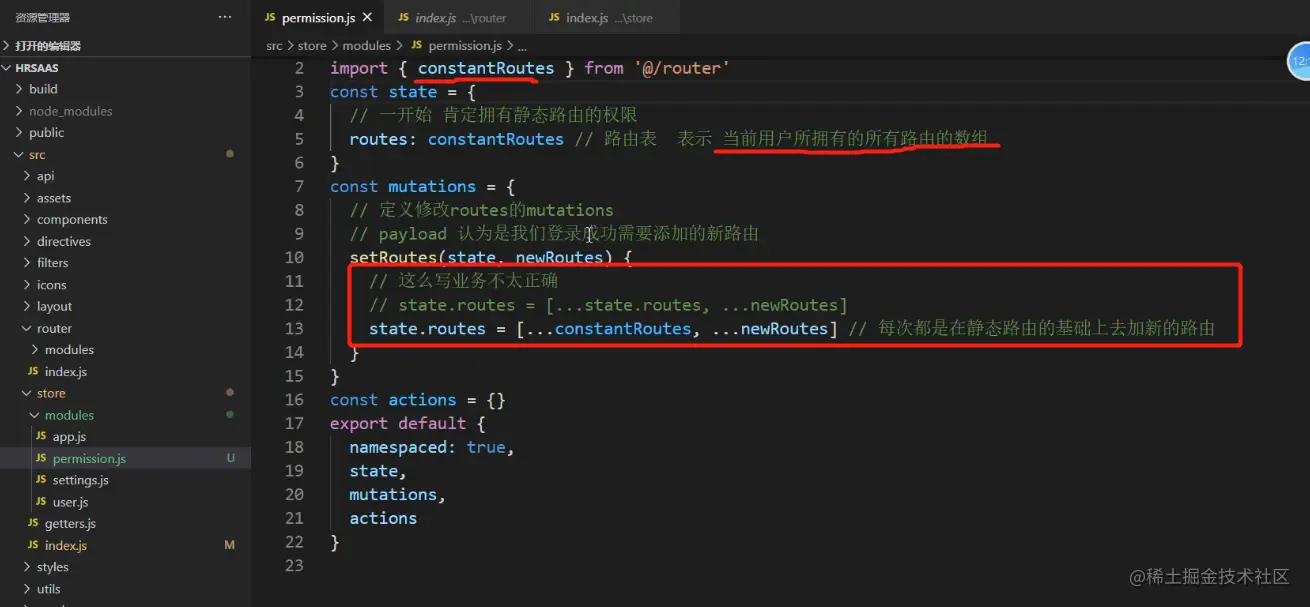
Task: Click line number 13 in the gutter
Action: tap(294, 329)
